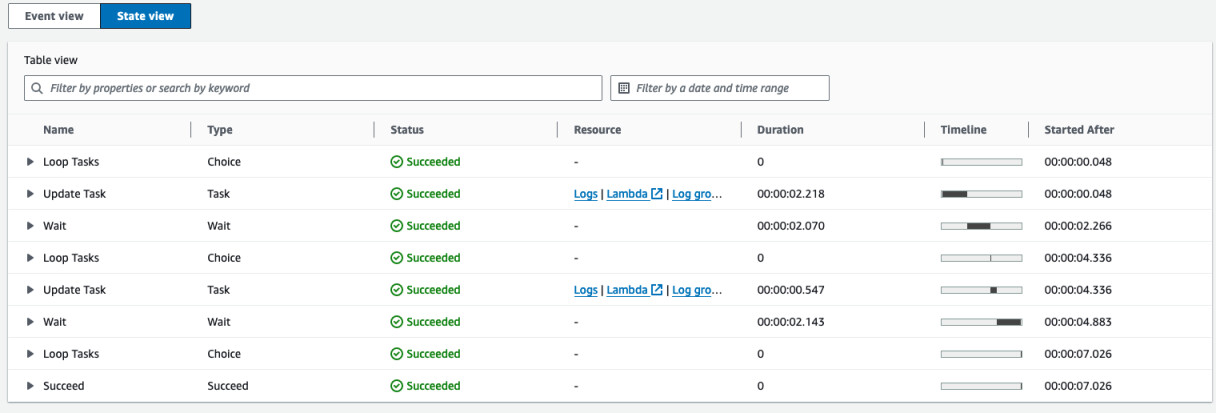The height and width of the screenshot is (413, 1216).
Task: Sort by the Duration column header
Action: pyautogui.click(x=780, y=130)
